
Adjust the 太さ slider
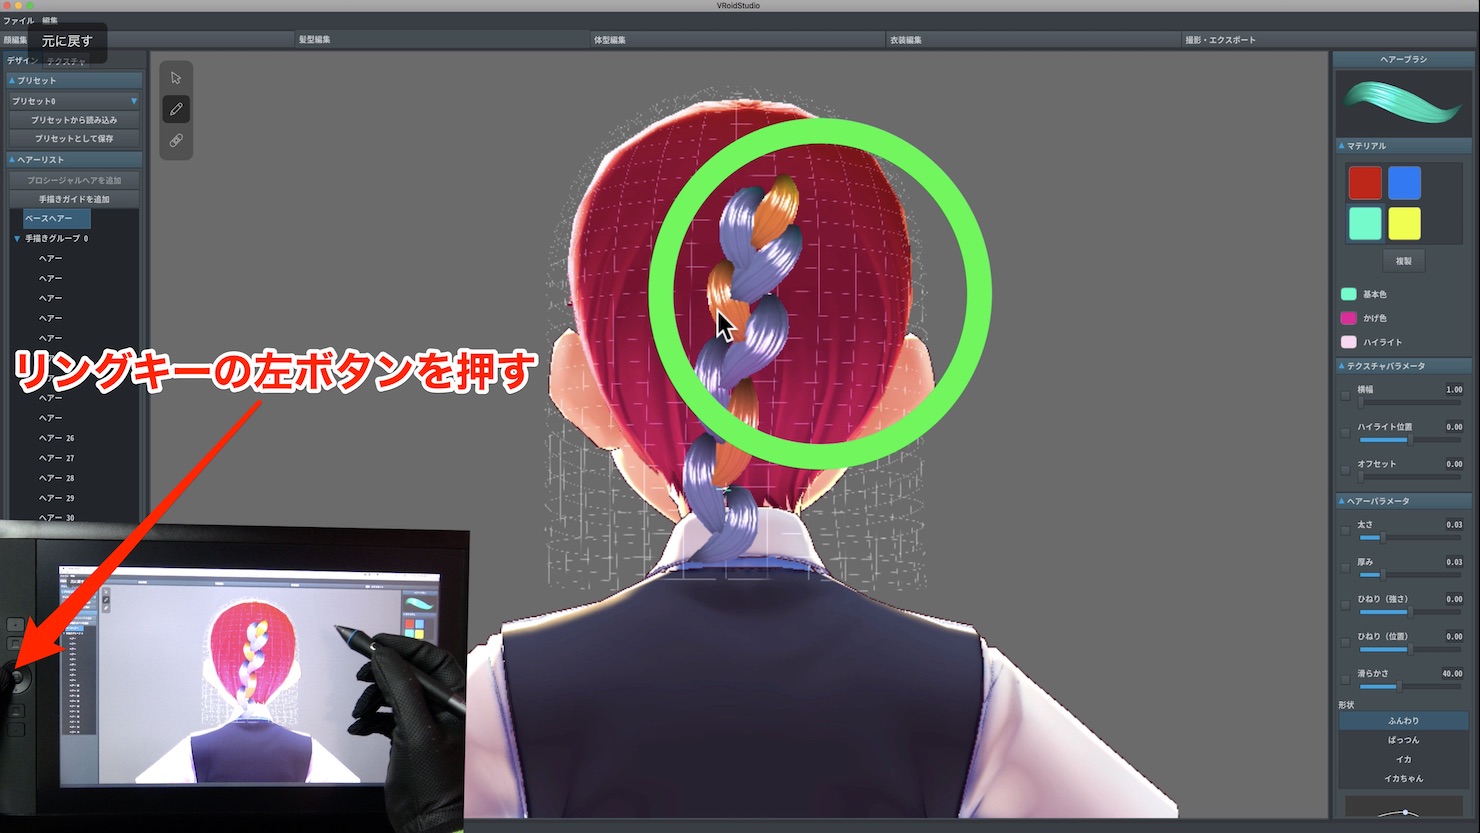click(1410, 537)
